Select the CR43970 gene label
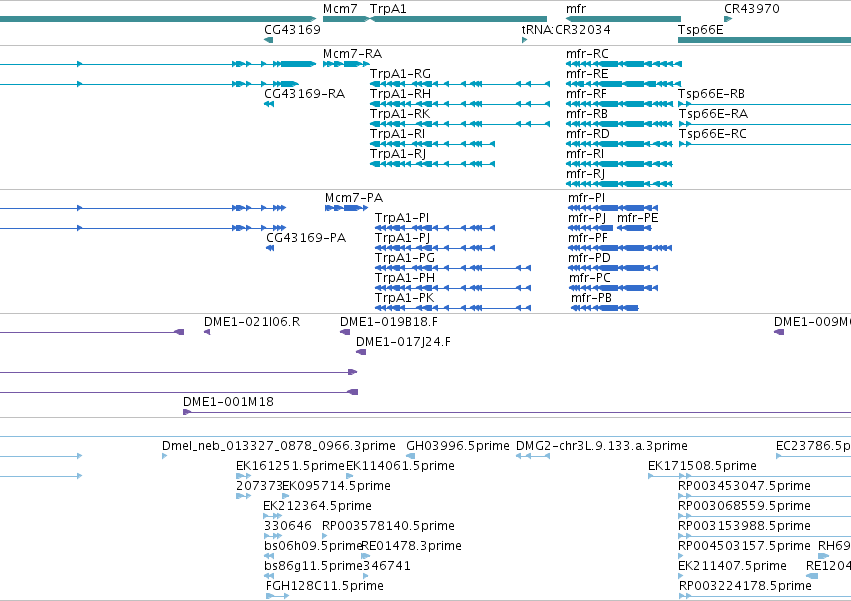 [x=752, y=9]
